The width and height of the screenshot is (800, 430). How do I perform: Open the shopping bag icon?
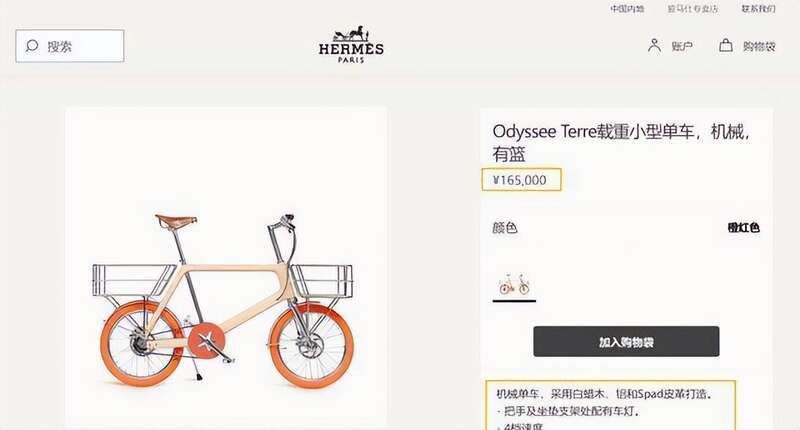click(726, 45)
